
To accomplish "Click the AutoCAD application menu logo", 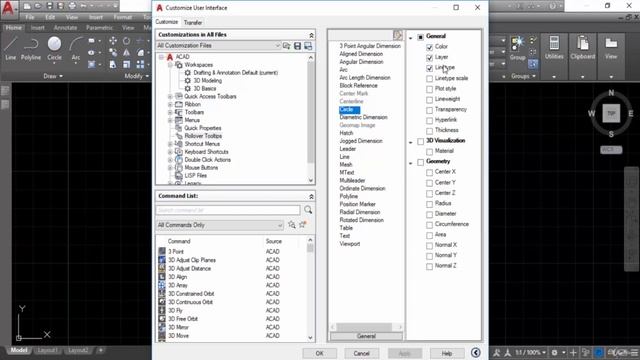I will (8, 9).
